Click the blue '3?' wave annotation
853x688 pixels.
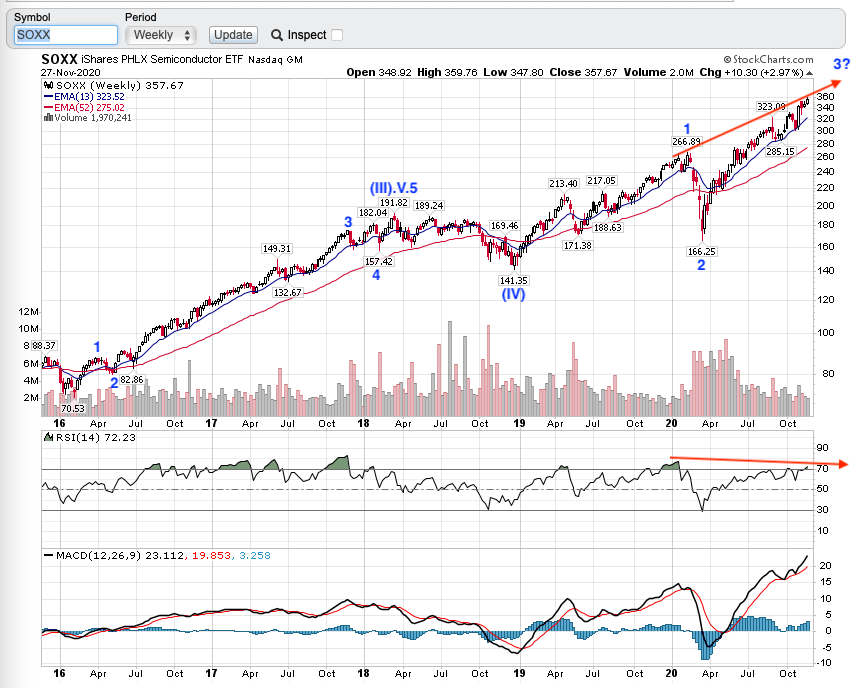tap(842, 65)
